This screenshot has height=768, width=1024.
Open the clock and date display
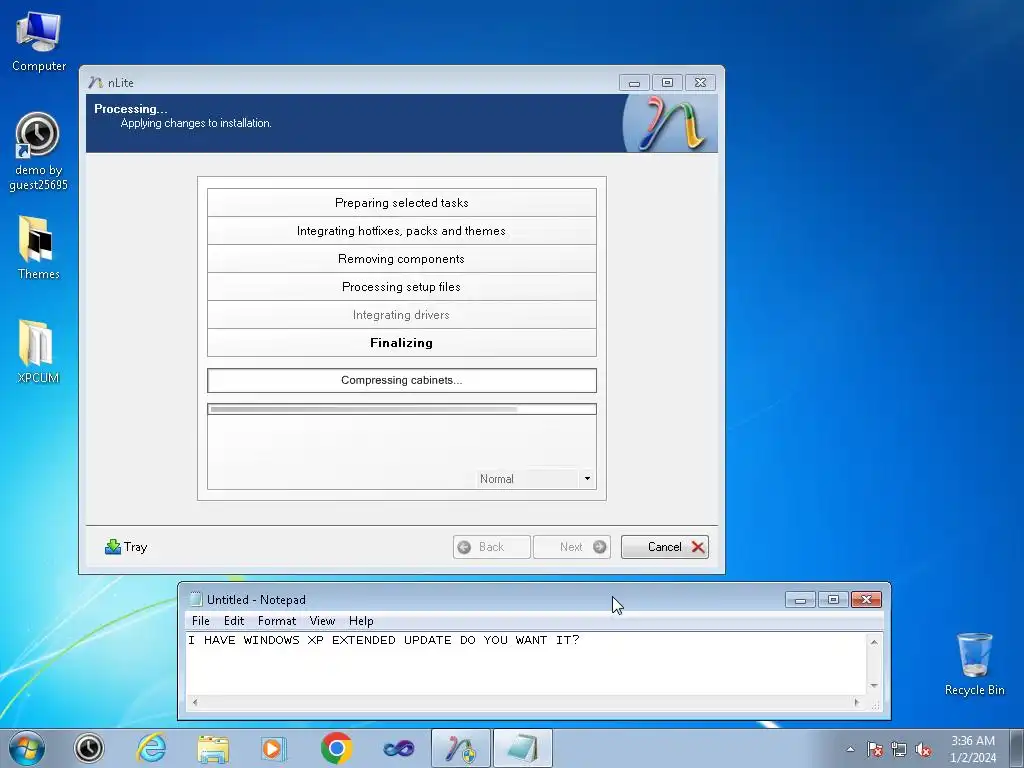(973, 749)
